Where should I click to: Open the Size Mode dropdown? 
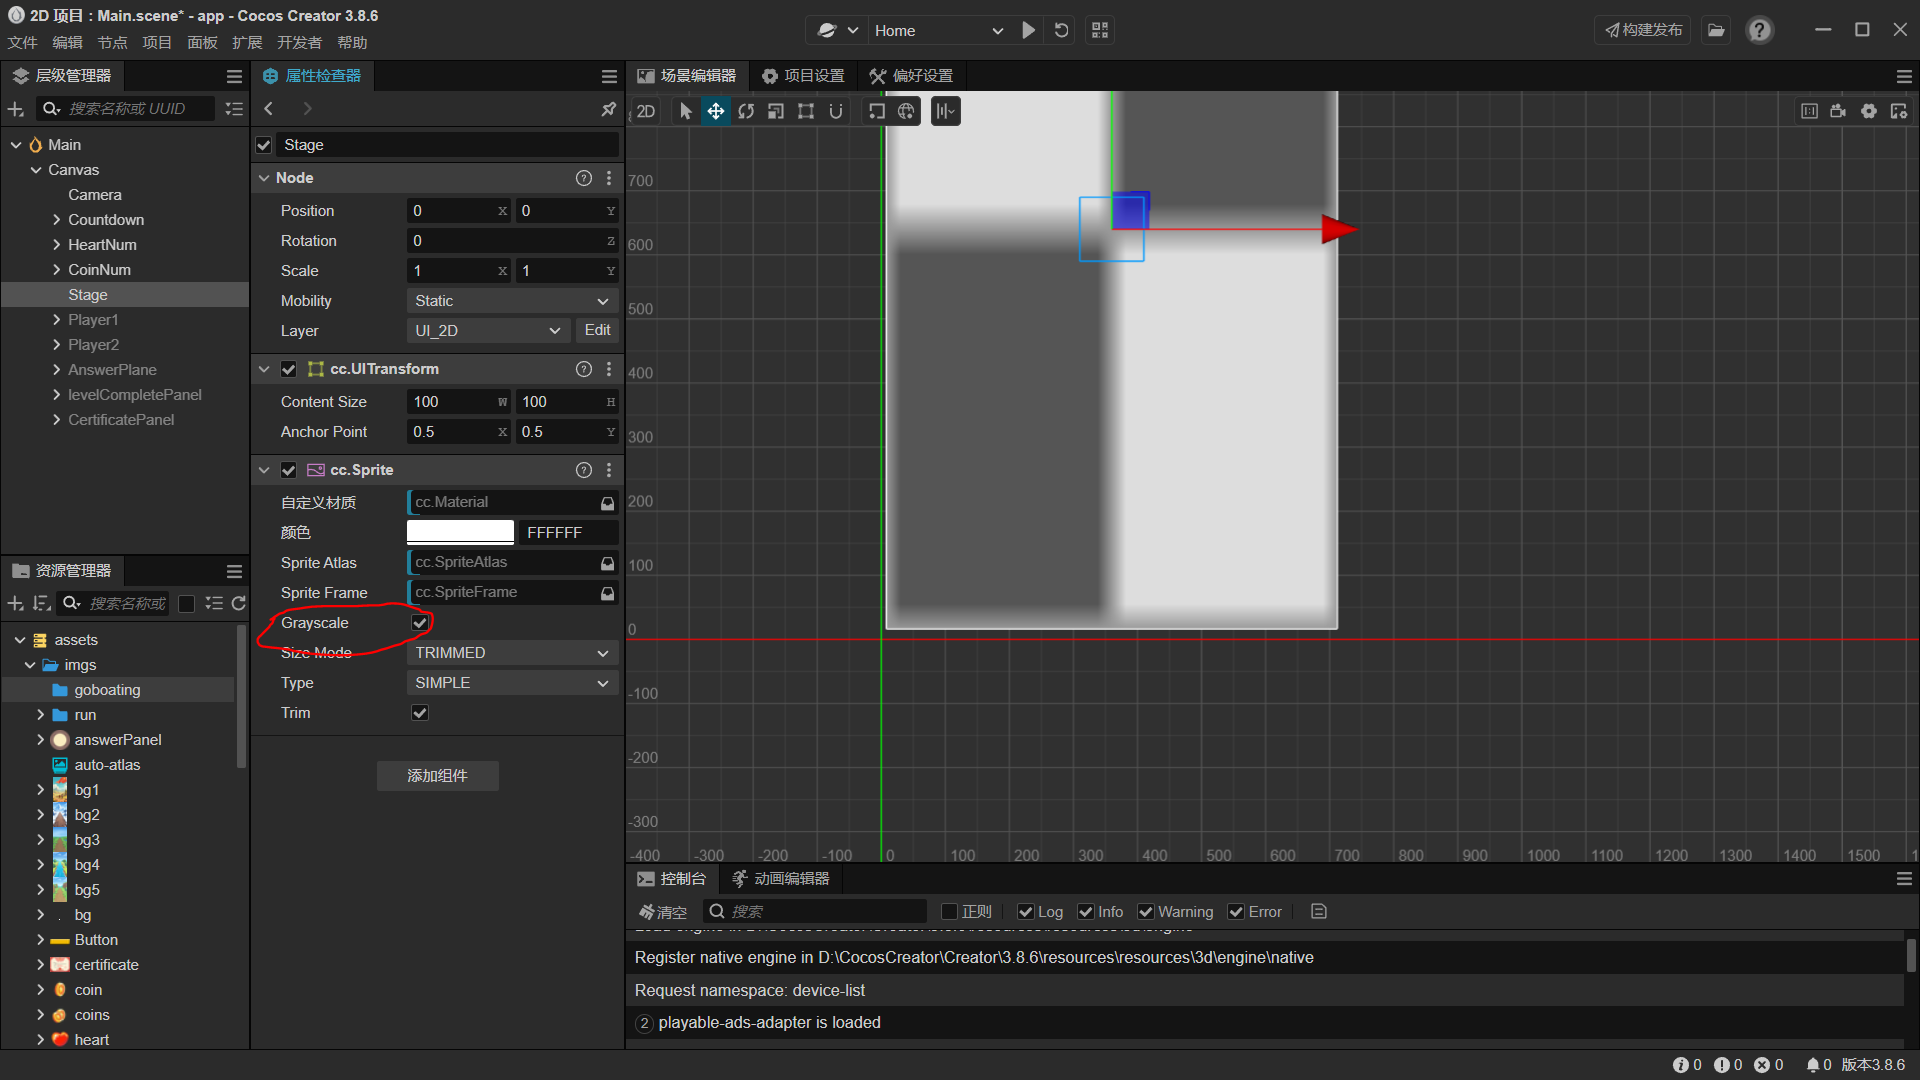coord(512,653)
